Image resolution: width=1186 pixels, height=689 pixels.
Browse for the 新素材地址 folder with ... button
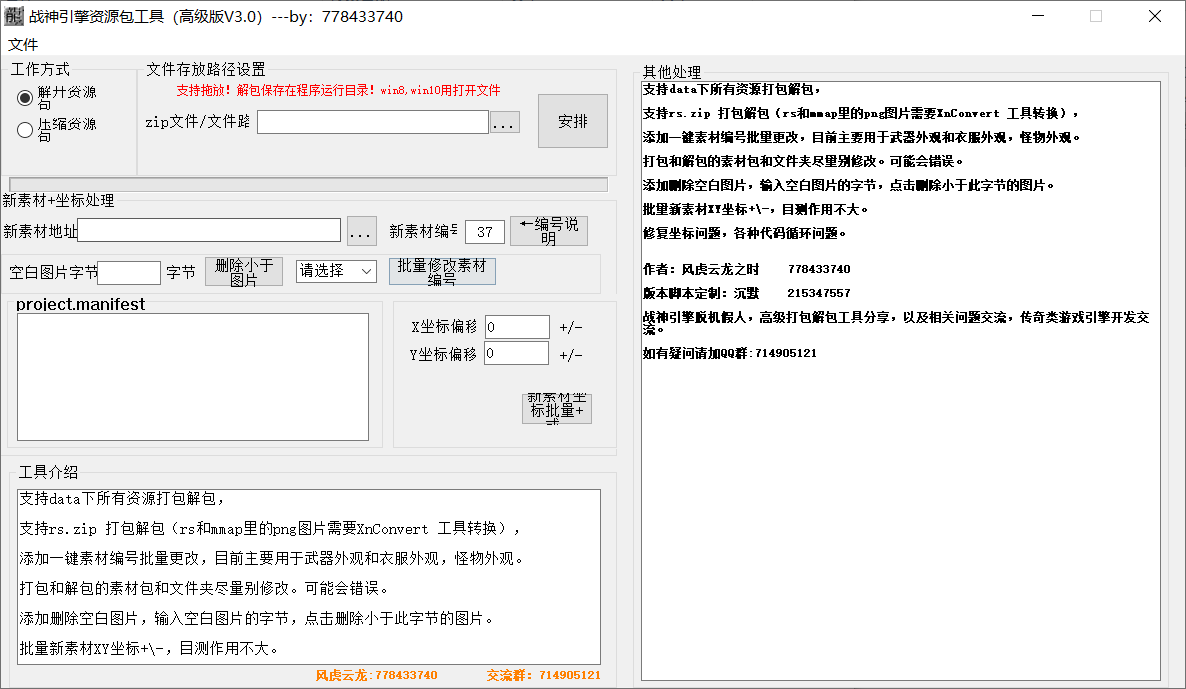pyautogui.click(x=362, y=231)
